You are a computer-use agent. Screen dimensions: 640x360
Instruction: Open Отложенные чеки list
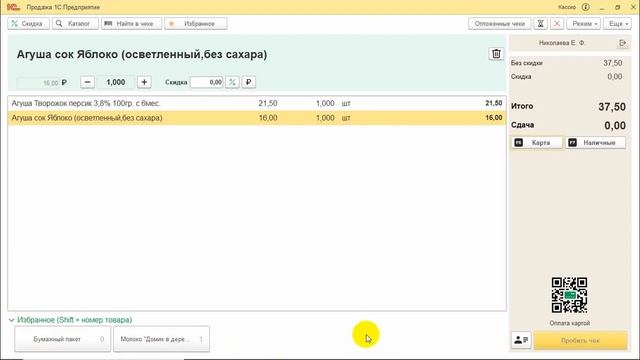click(500, 24)
